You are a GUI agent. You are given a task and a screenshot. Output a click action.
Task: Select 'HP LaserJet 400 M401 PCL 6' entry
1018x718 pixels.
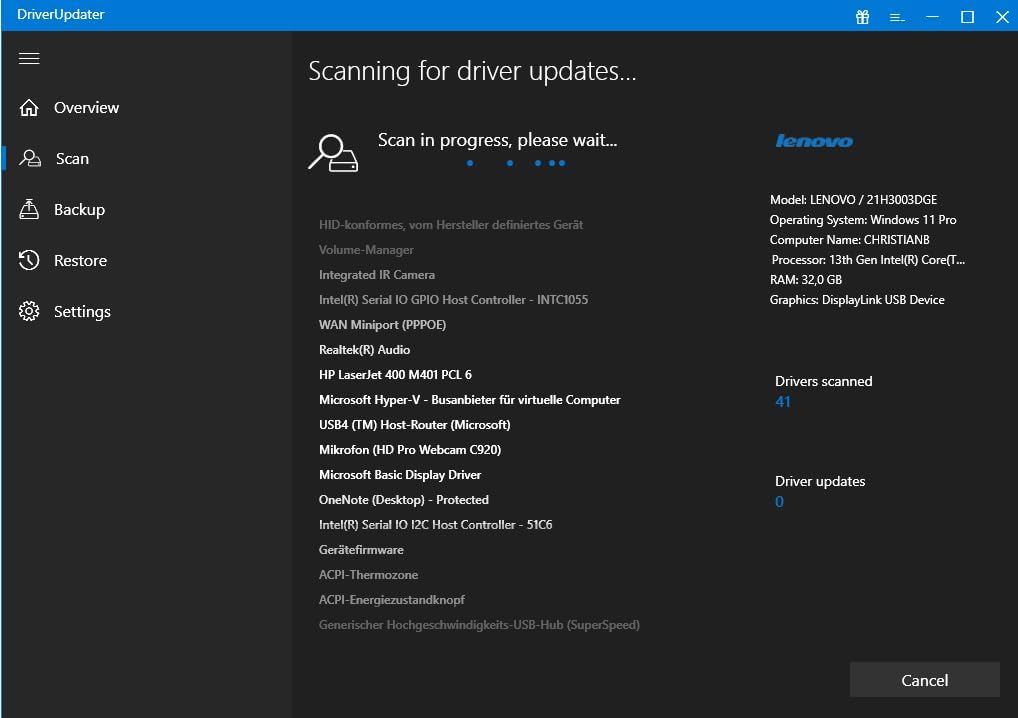[x=395, y=375]
